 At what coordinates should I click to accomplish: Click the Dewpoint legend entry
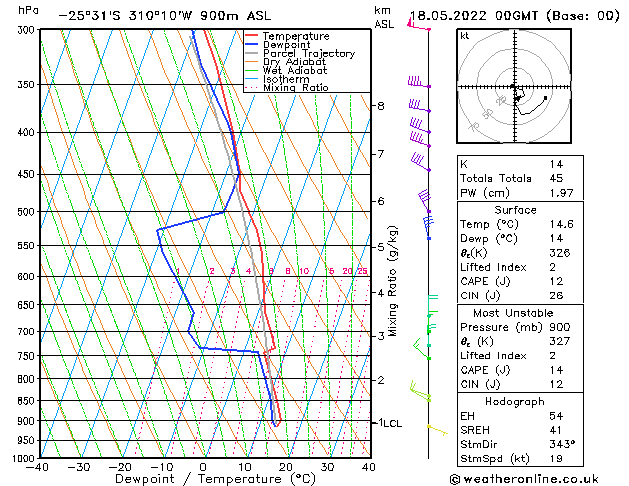click(x=286, y=45)
